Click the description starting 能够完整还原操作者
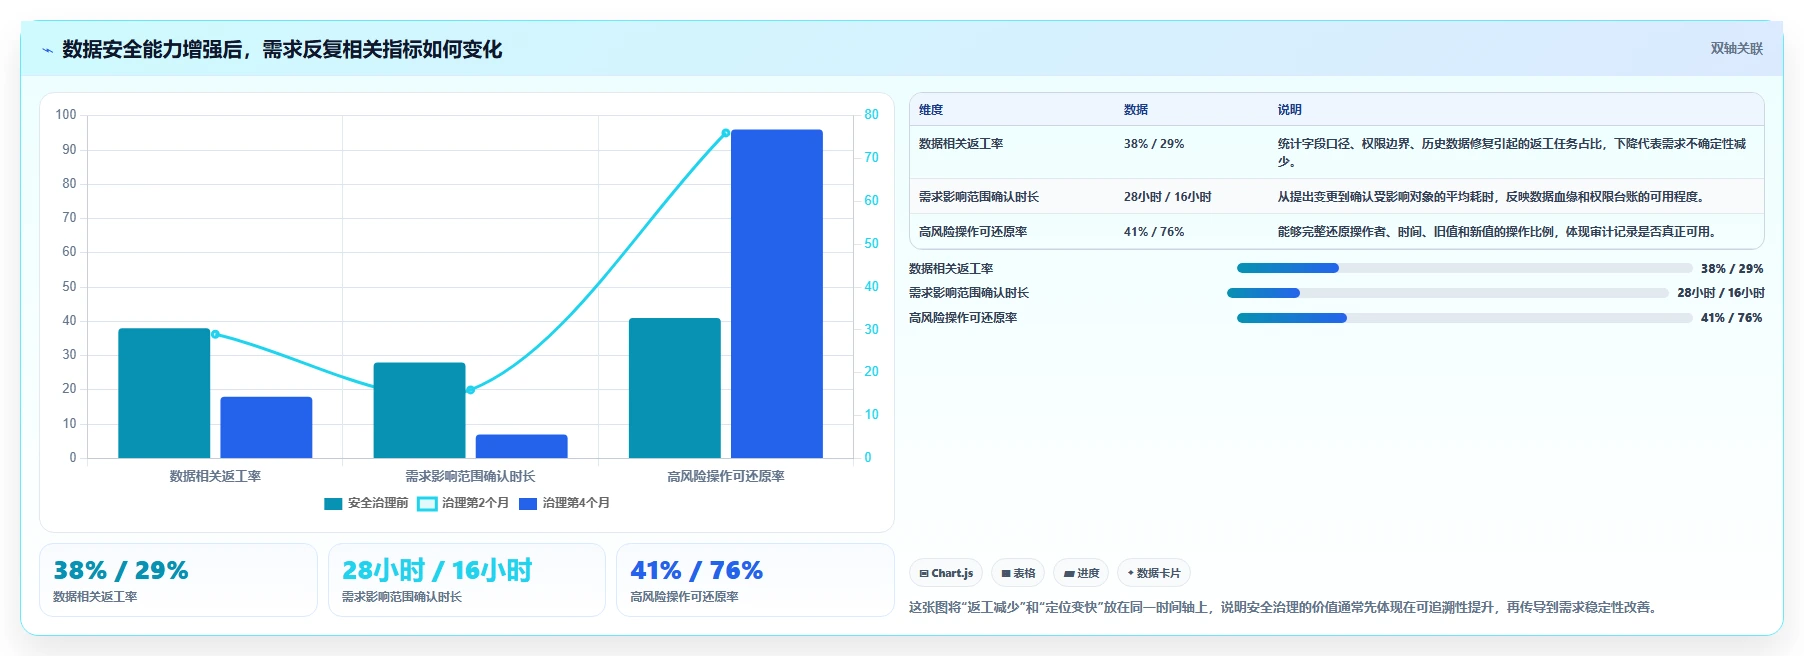The width and height of the screenshot is (1804, 656). pos(1496,232)
